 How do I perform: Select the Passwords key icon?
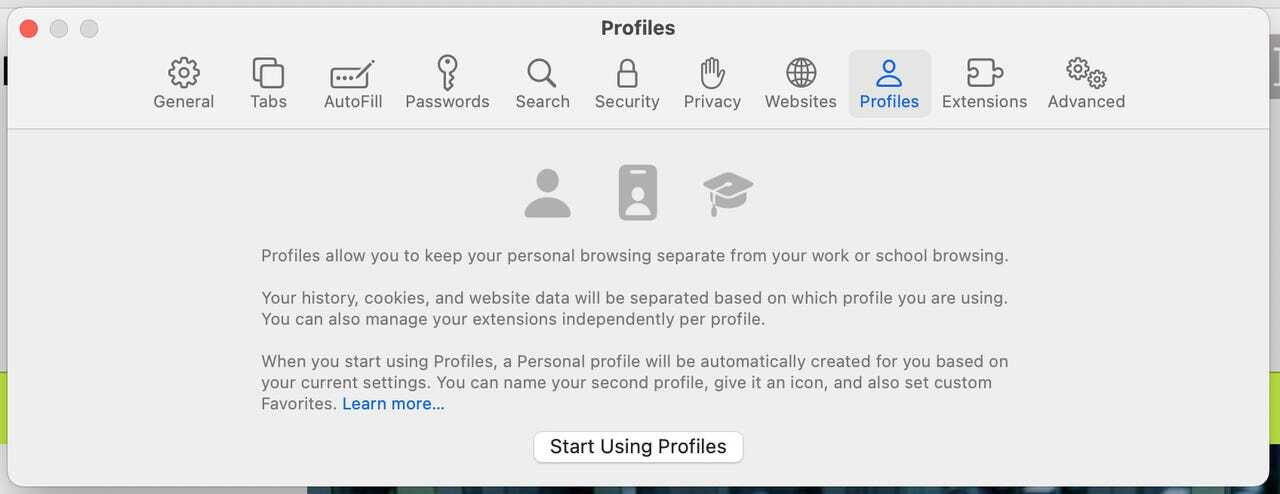(447, 83)
